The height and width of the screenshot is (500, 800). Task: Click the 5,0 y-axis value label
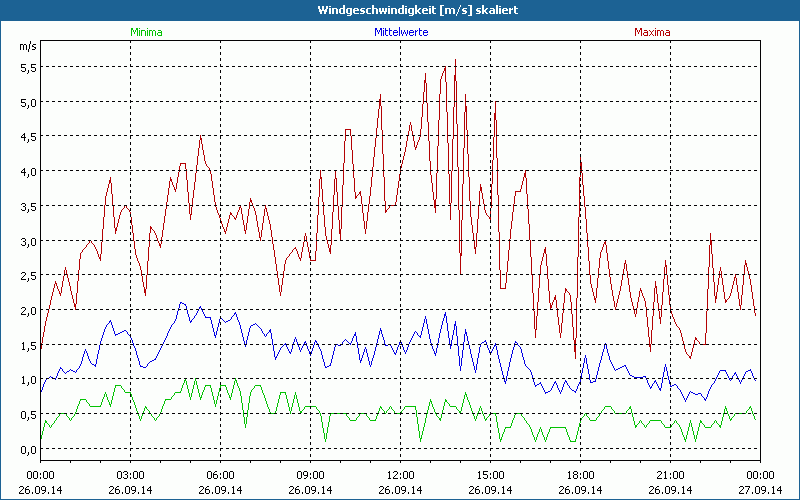(28, 102)
